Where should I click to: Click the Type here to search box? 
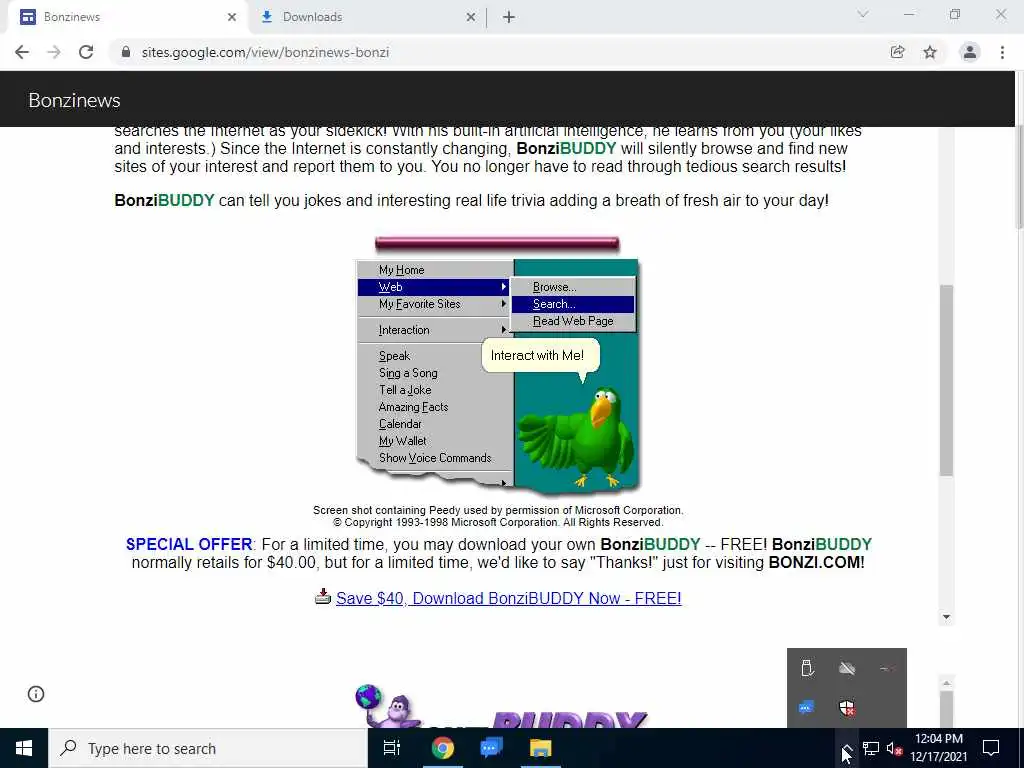click(208, 748)
